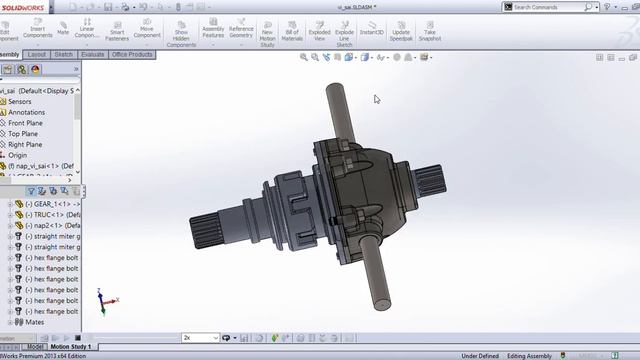Switch to the Layout tab
640x360 pixels.
click(x=36, y=54)
